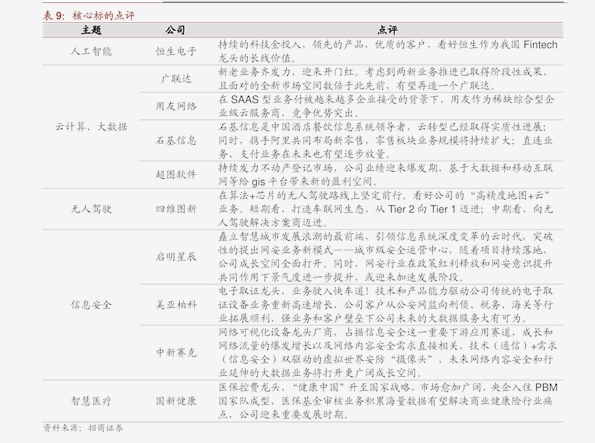Click the 人工智能 theme cell

(x=91, y=51)
